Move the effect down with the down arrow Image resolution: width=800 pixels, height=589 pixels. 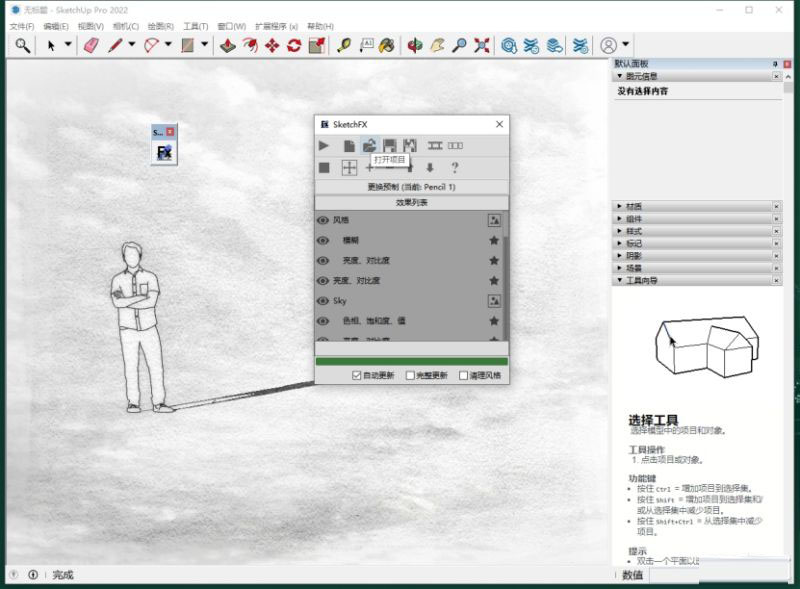point(430,167)
